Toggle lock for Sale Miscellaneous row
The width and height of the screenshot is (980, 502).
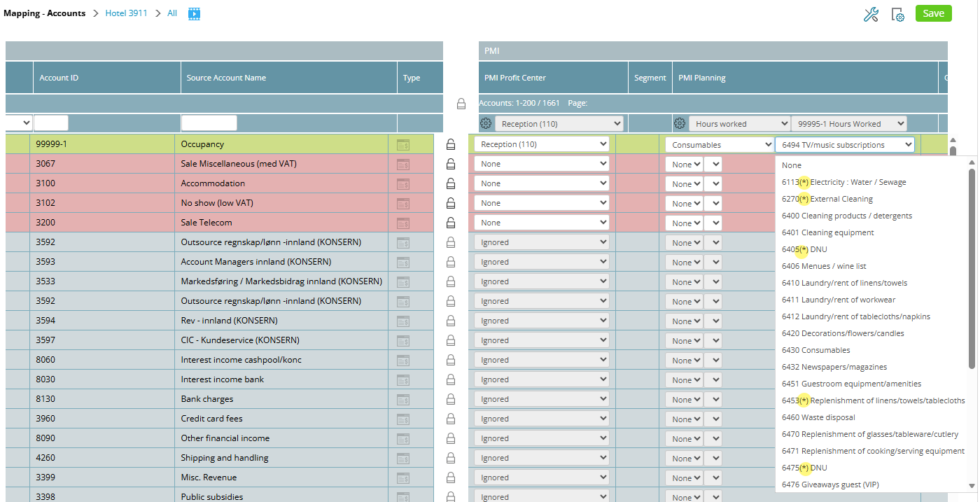pyautogui.click(x=450, y=164)
